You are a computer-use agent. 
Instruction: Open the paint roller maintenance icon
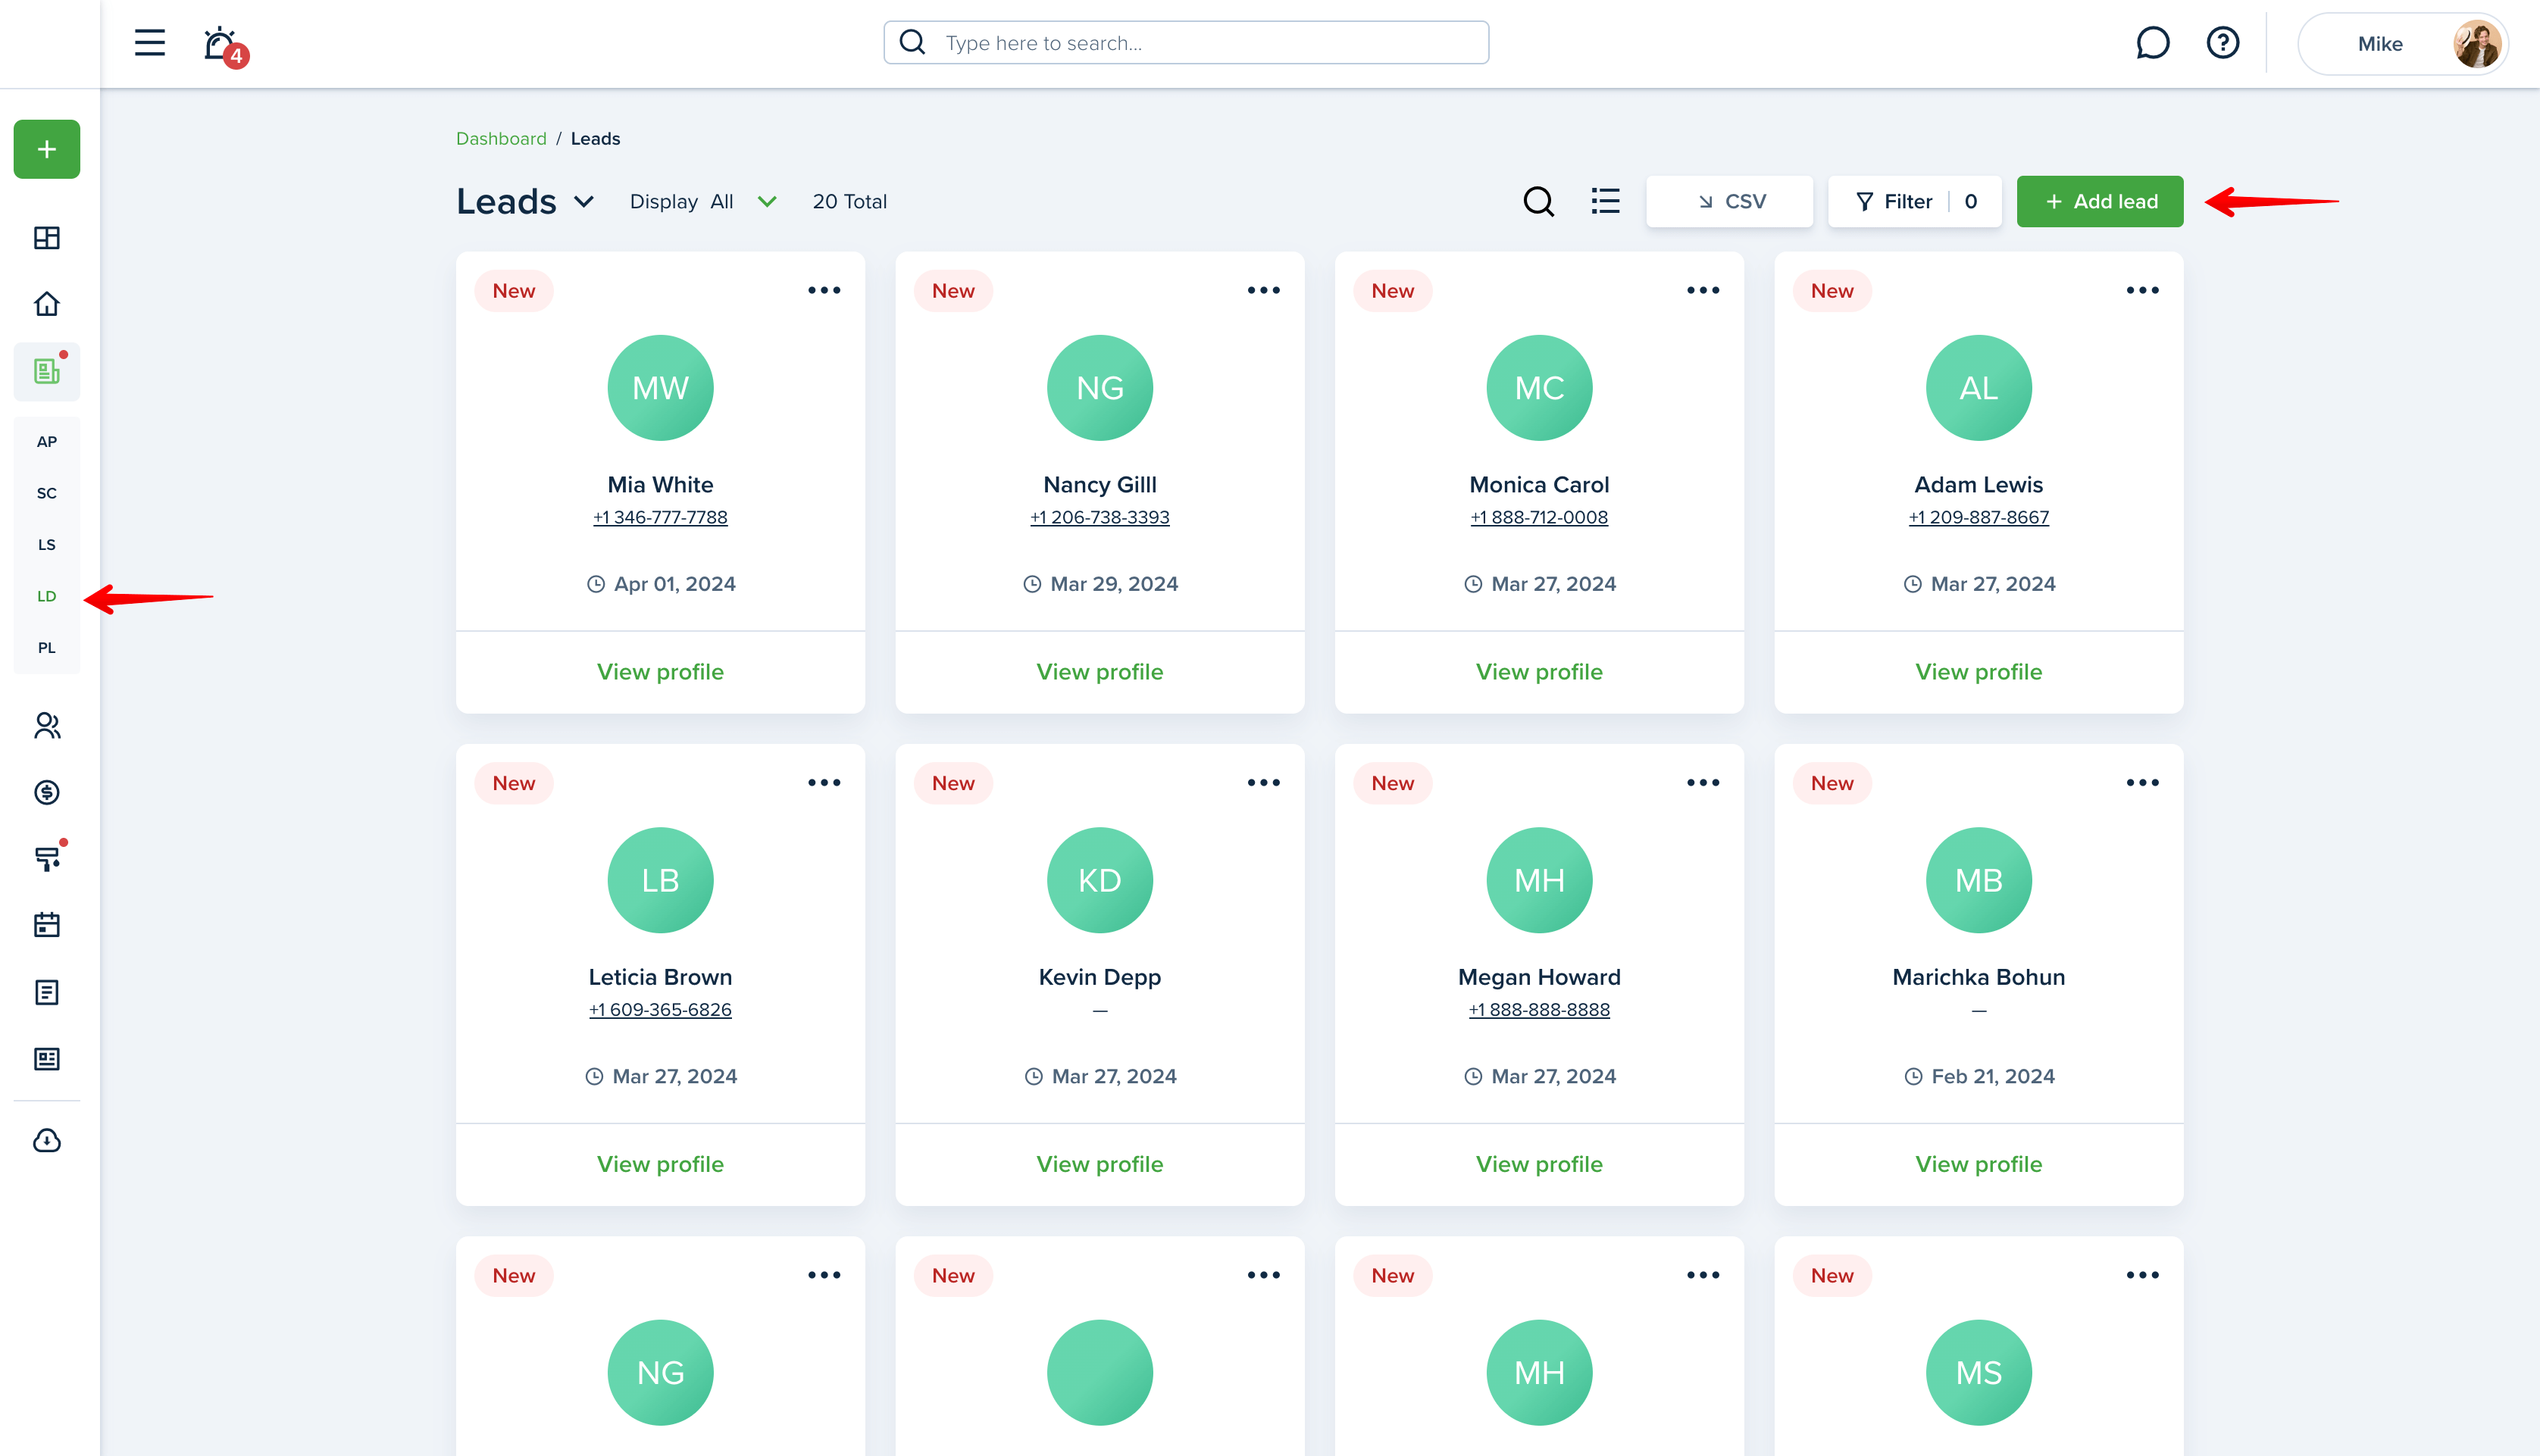(x=47, y=858)
